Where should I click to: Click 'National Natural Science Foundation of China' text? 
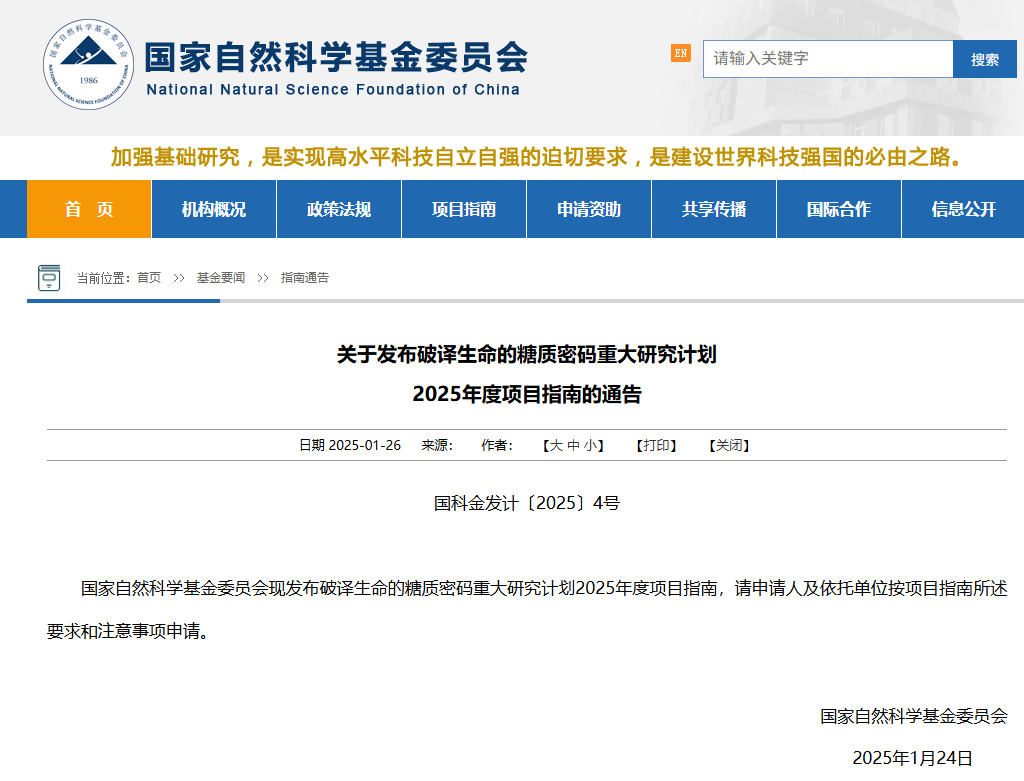click(x=333, y=89)
